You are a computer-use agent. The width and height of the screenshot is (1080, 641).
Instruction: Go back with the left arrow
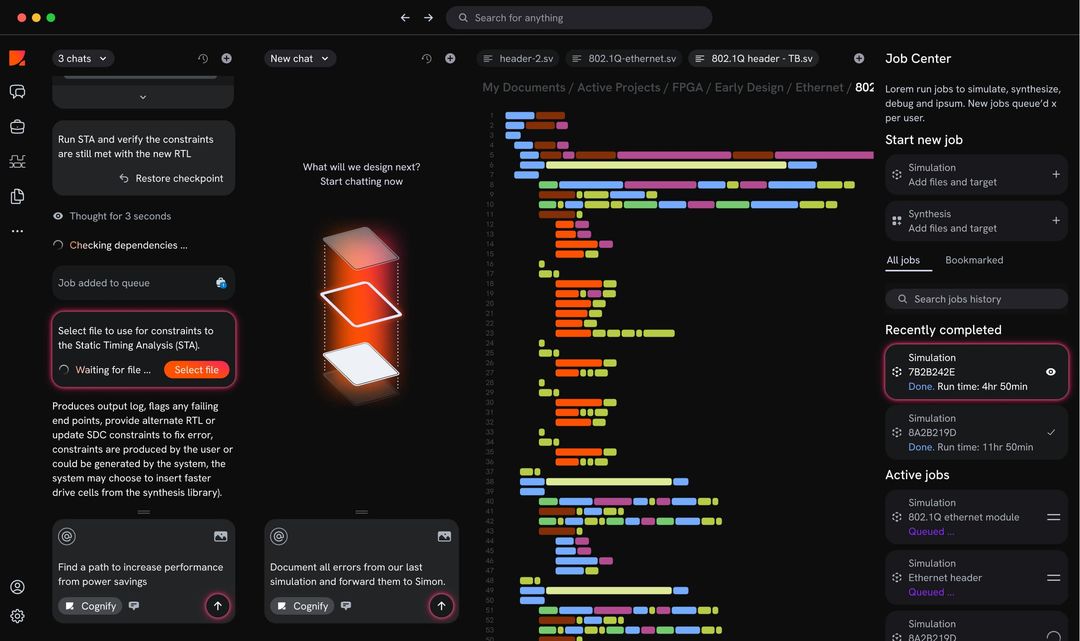[x=405, y=18]
